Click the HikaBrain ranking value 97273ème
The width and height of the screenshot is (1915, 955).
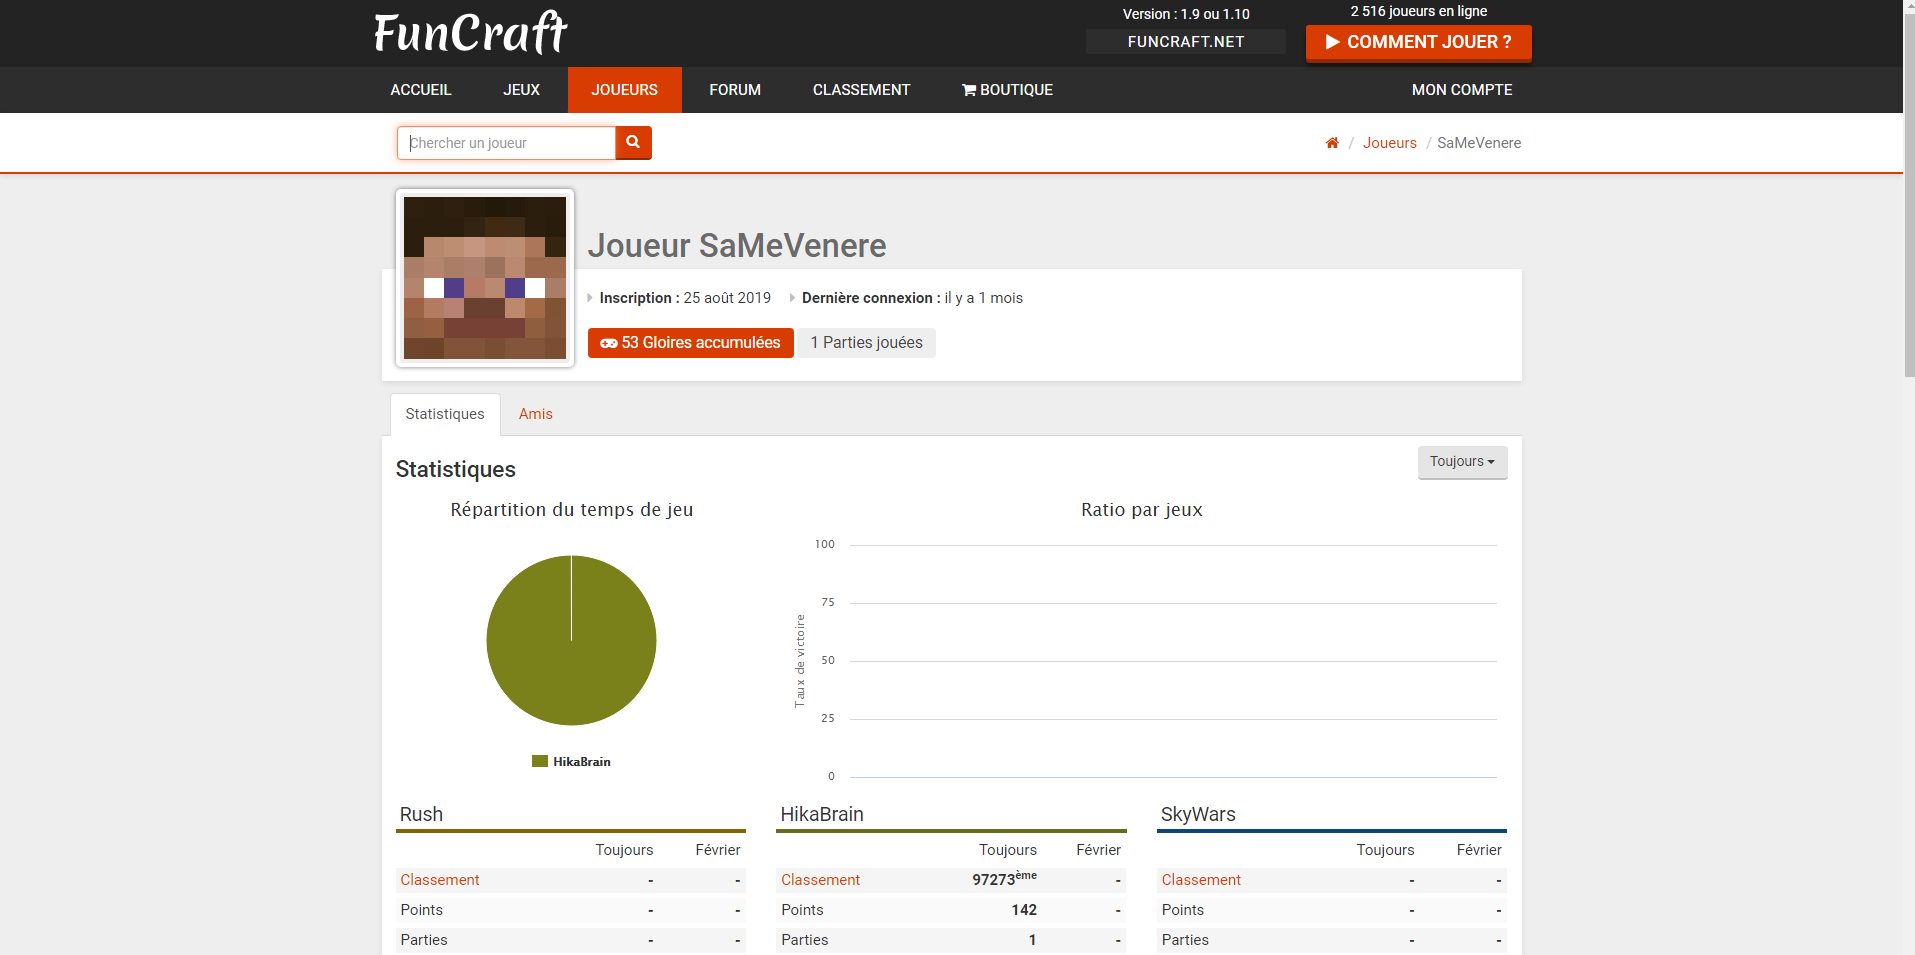(x=1005, y=879)
